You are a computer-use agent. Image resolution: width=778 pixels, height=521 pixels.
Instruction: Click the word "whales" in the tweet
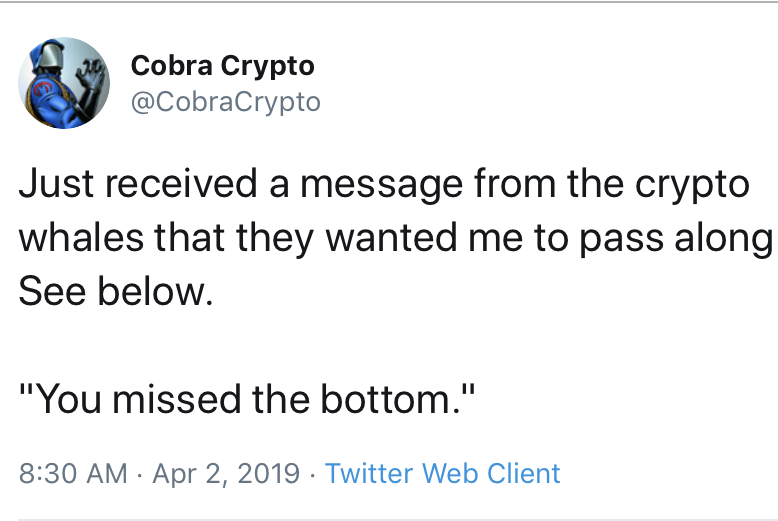coord(81,237)
